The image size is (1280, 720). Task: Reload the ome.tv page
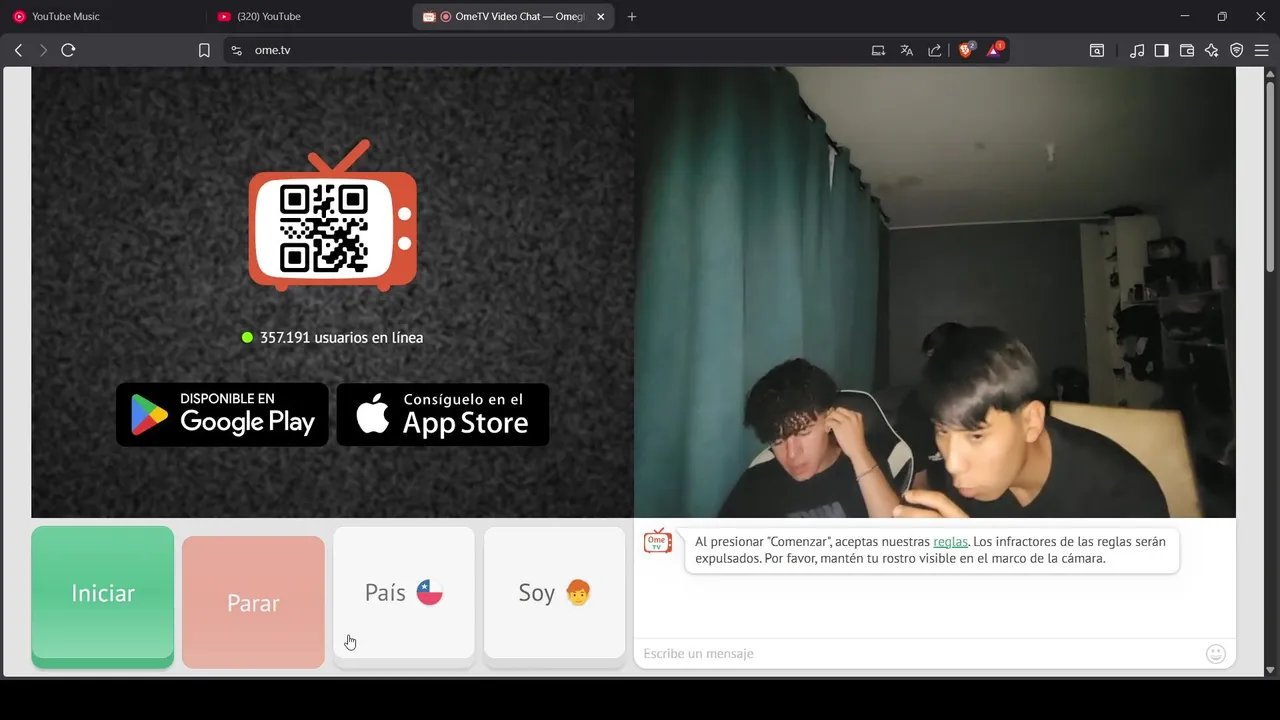click(x=68, y=50)
